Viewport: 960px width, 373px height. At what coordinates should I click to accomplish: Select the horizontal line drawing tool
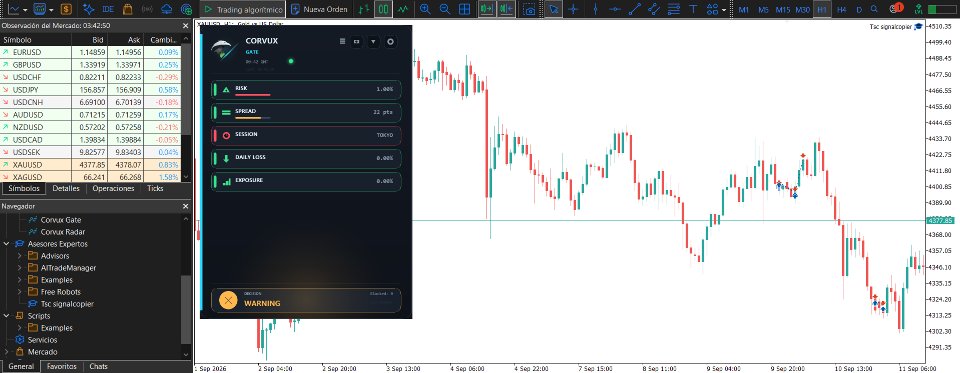click(615, 9)
